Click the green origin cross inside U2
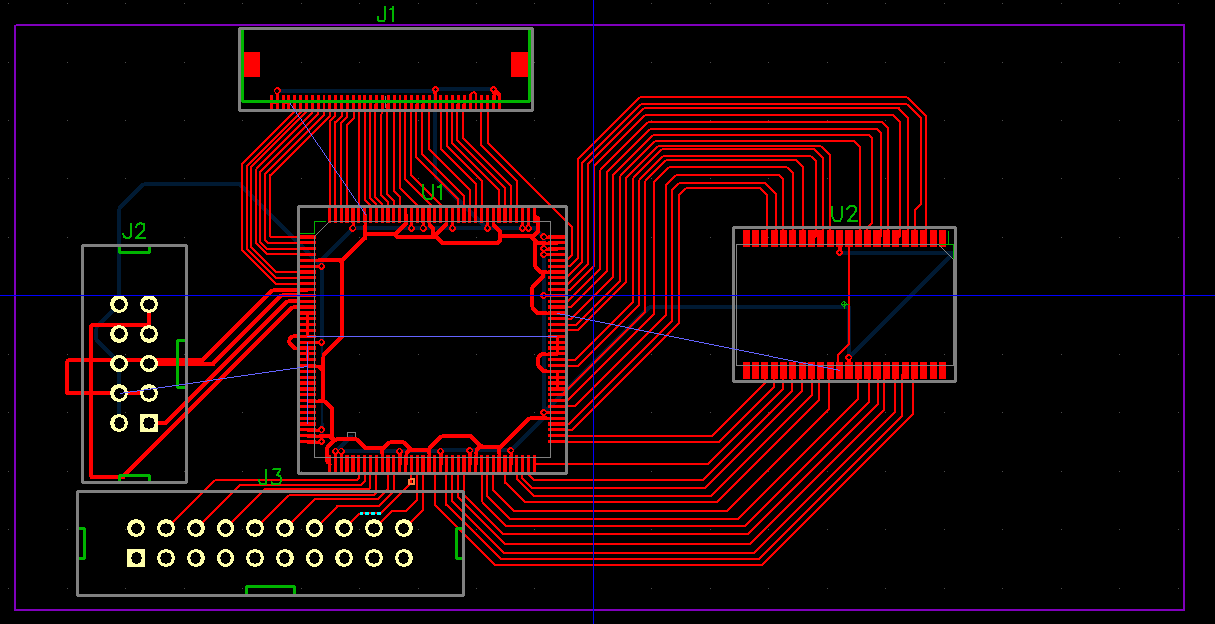 point(845,304)
